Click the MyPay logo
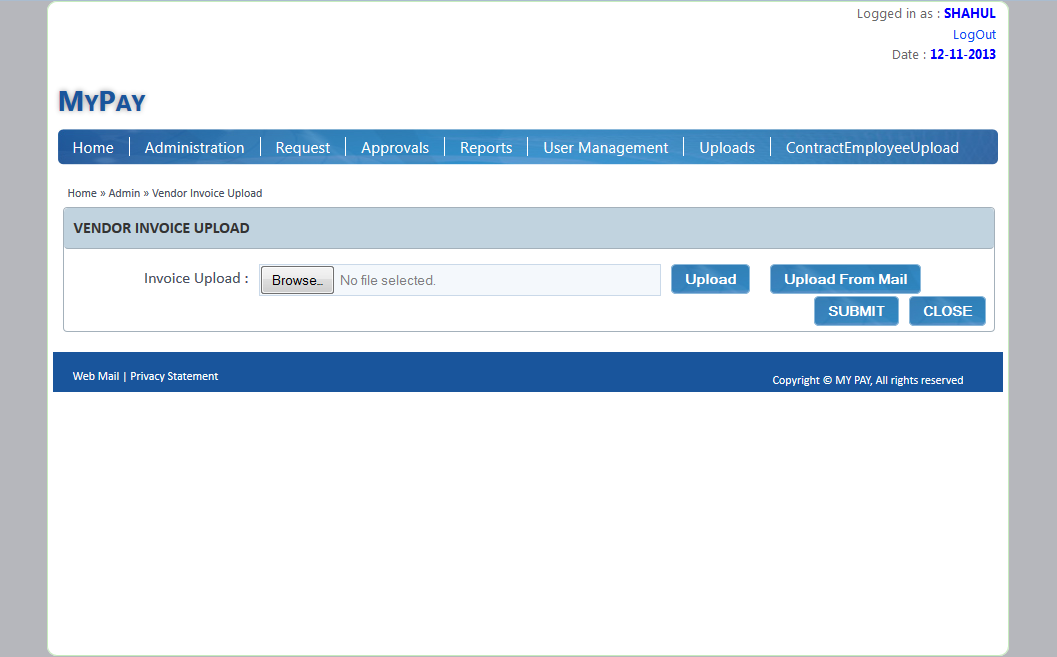The width and height of the screenshot is (1057, 657). [x=102, y=101]
